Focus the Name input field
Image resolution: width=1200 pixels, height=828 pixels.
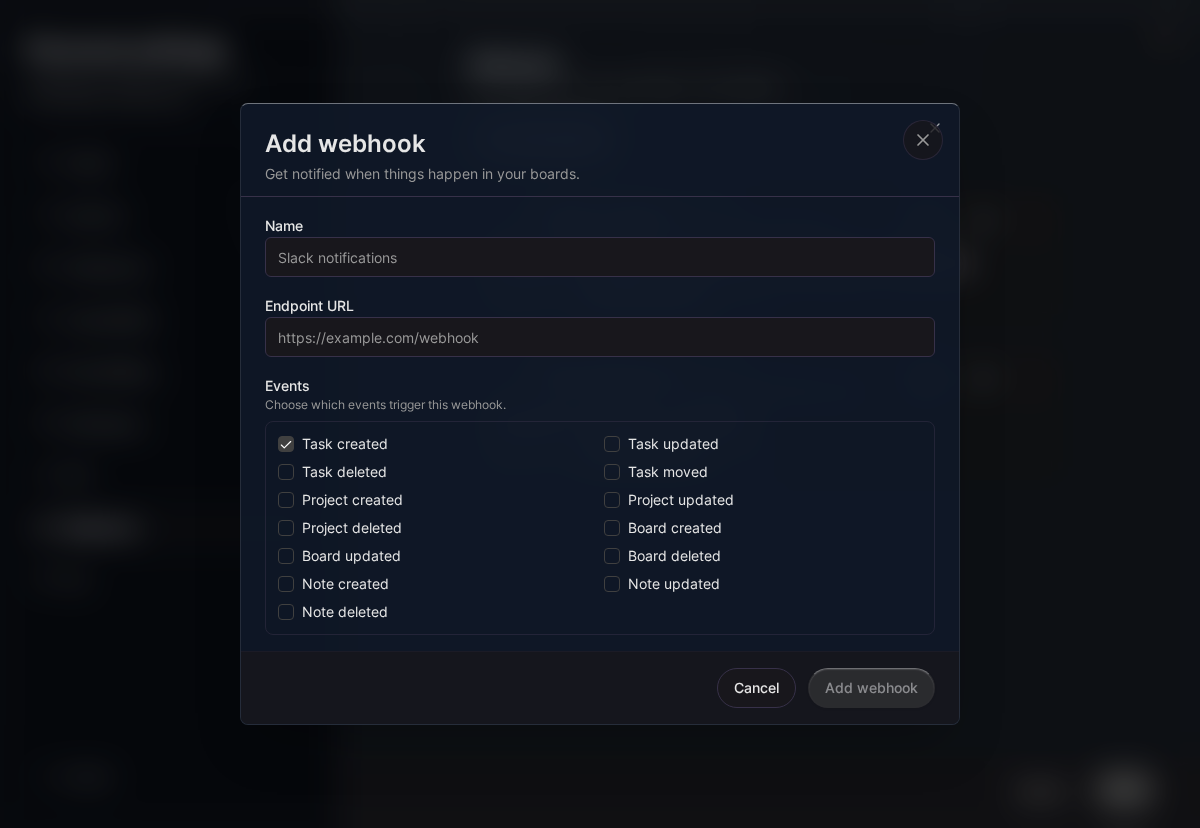[x=600, y=257]
